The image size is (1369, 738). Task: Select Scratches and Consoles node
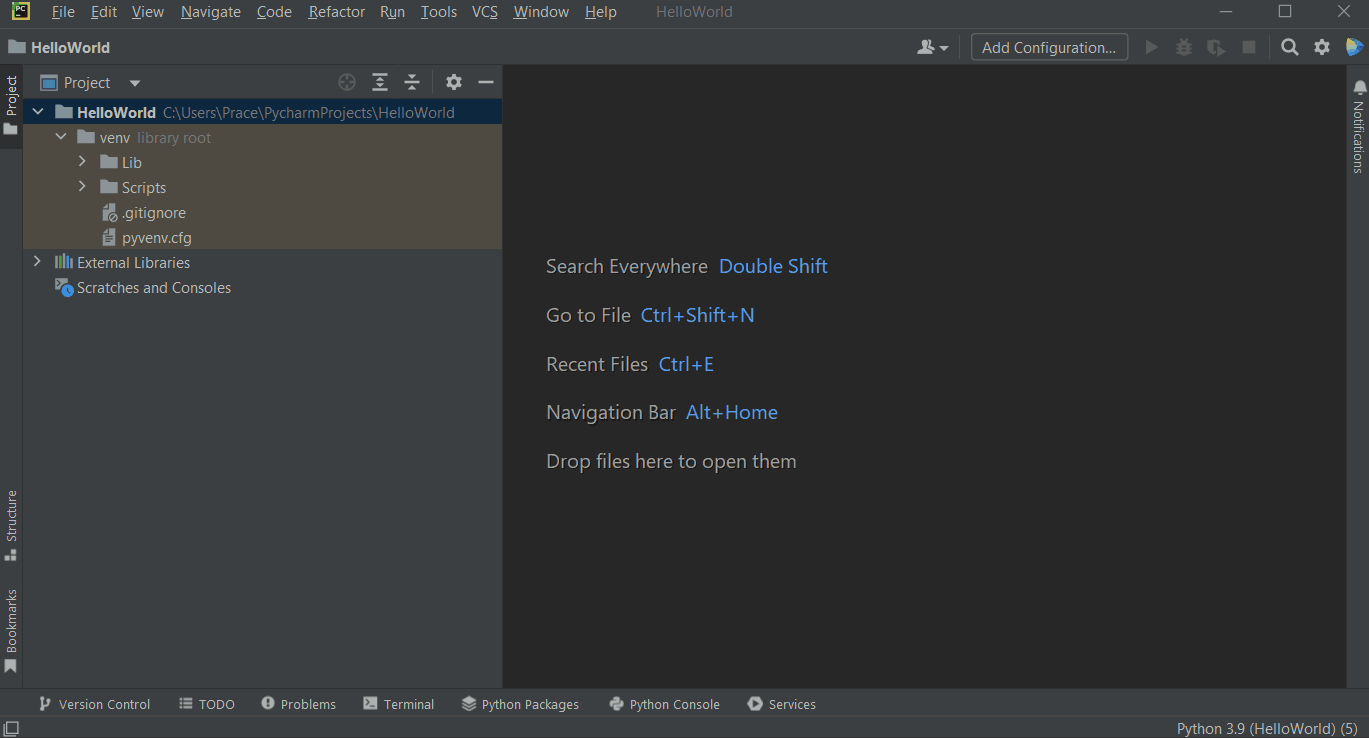[143, 287]
